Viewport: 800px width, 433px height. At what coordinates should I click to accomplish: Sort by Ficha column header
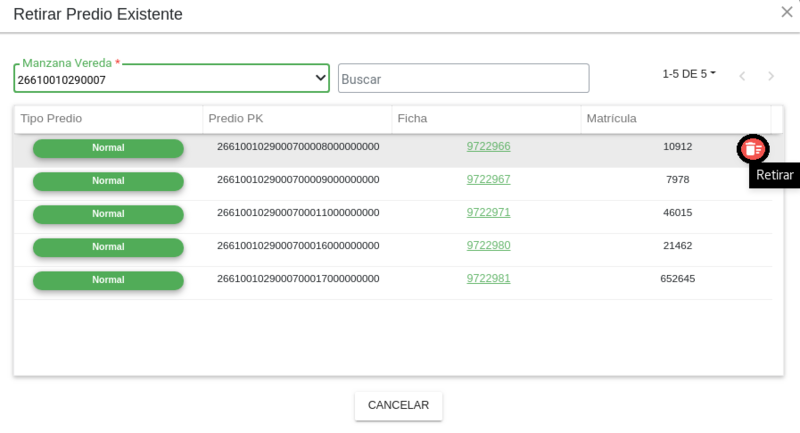pos(412,119)
